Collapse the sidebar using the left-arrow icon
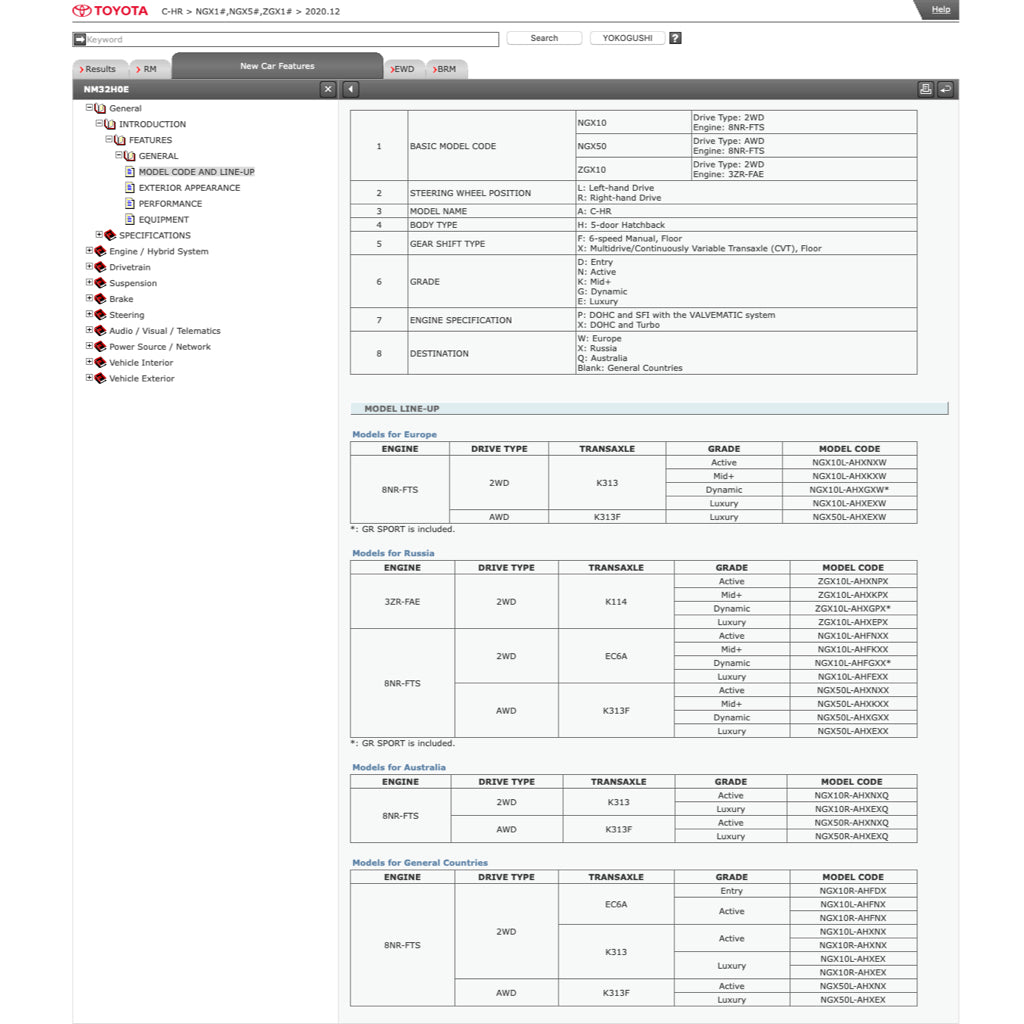Screen dimensions: 1024x1024 (x=350, y=89)
